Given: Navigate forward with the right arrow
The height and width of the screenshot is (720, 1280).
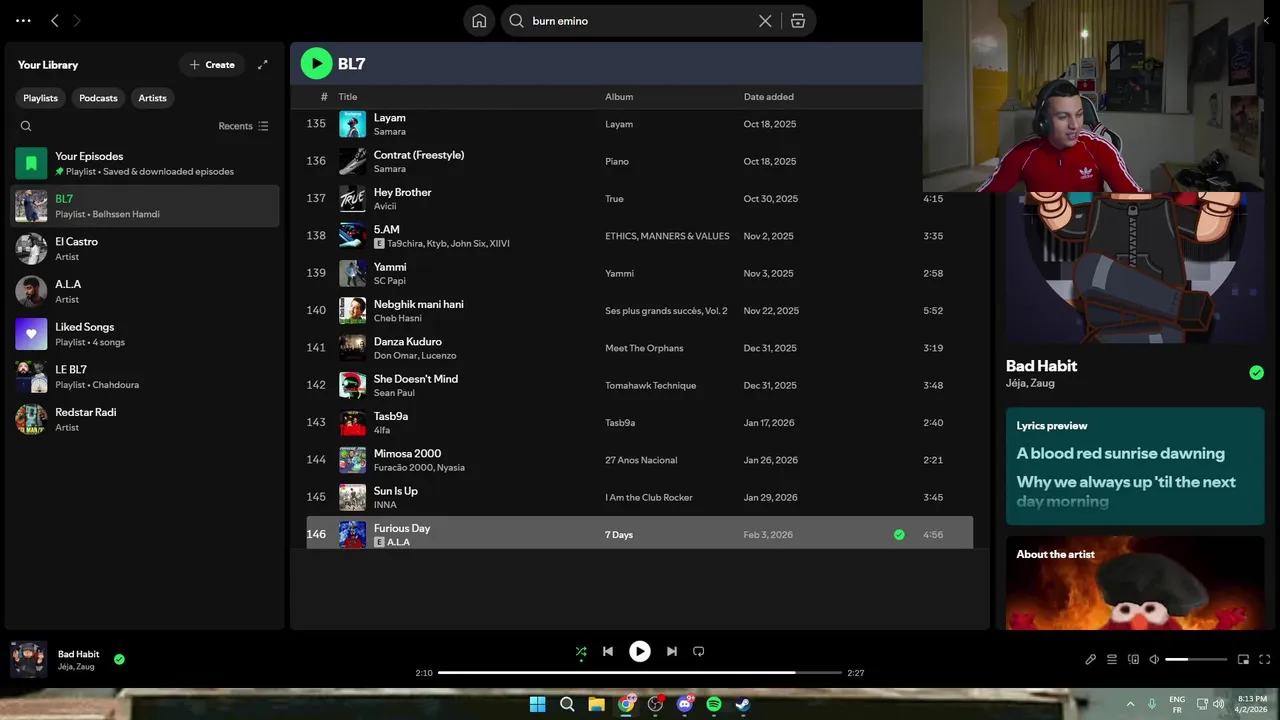Looking at the screenshot, I should click(x=77, y=20).
